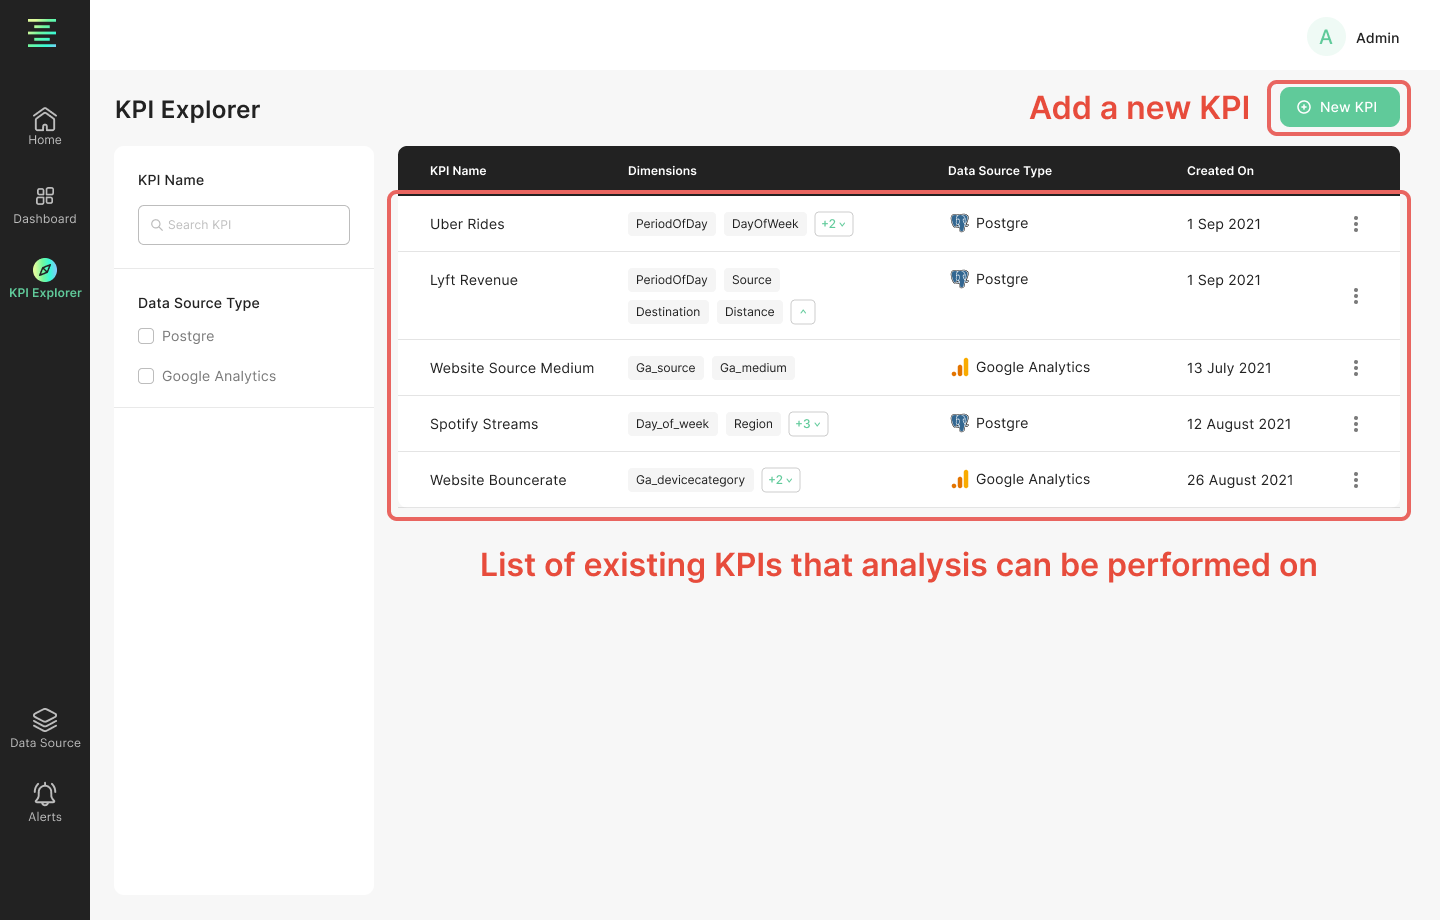Screen dimensions: 1440x920
Task: Click Day_of_week dimension tag
Action: pyautogui.click(x=673, y=424)
